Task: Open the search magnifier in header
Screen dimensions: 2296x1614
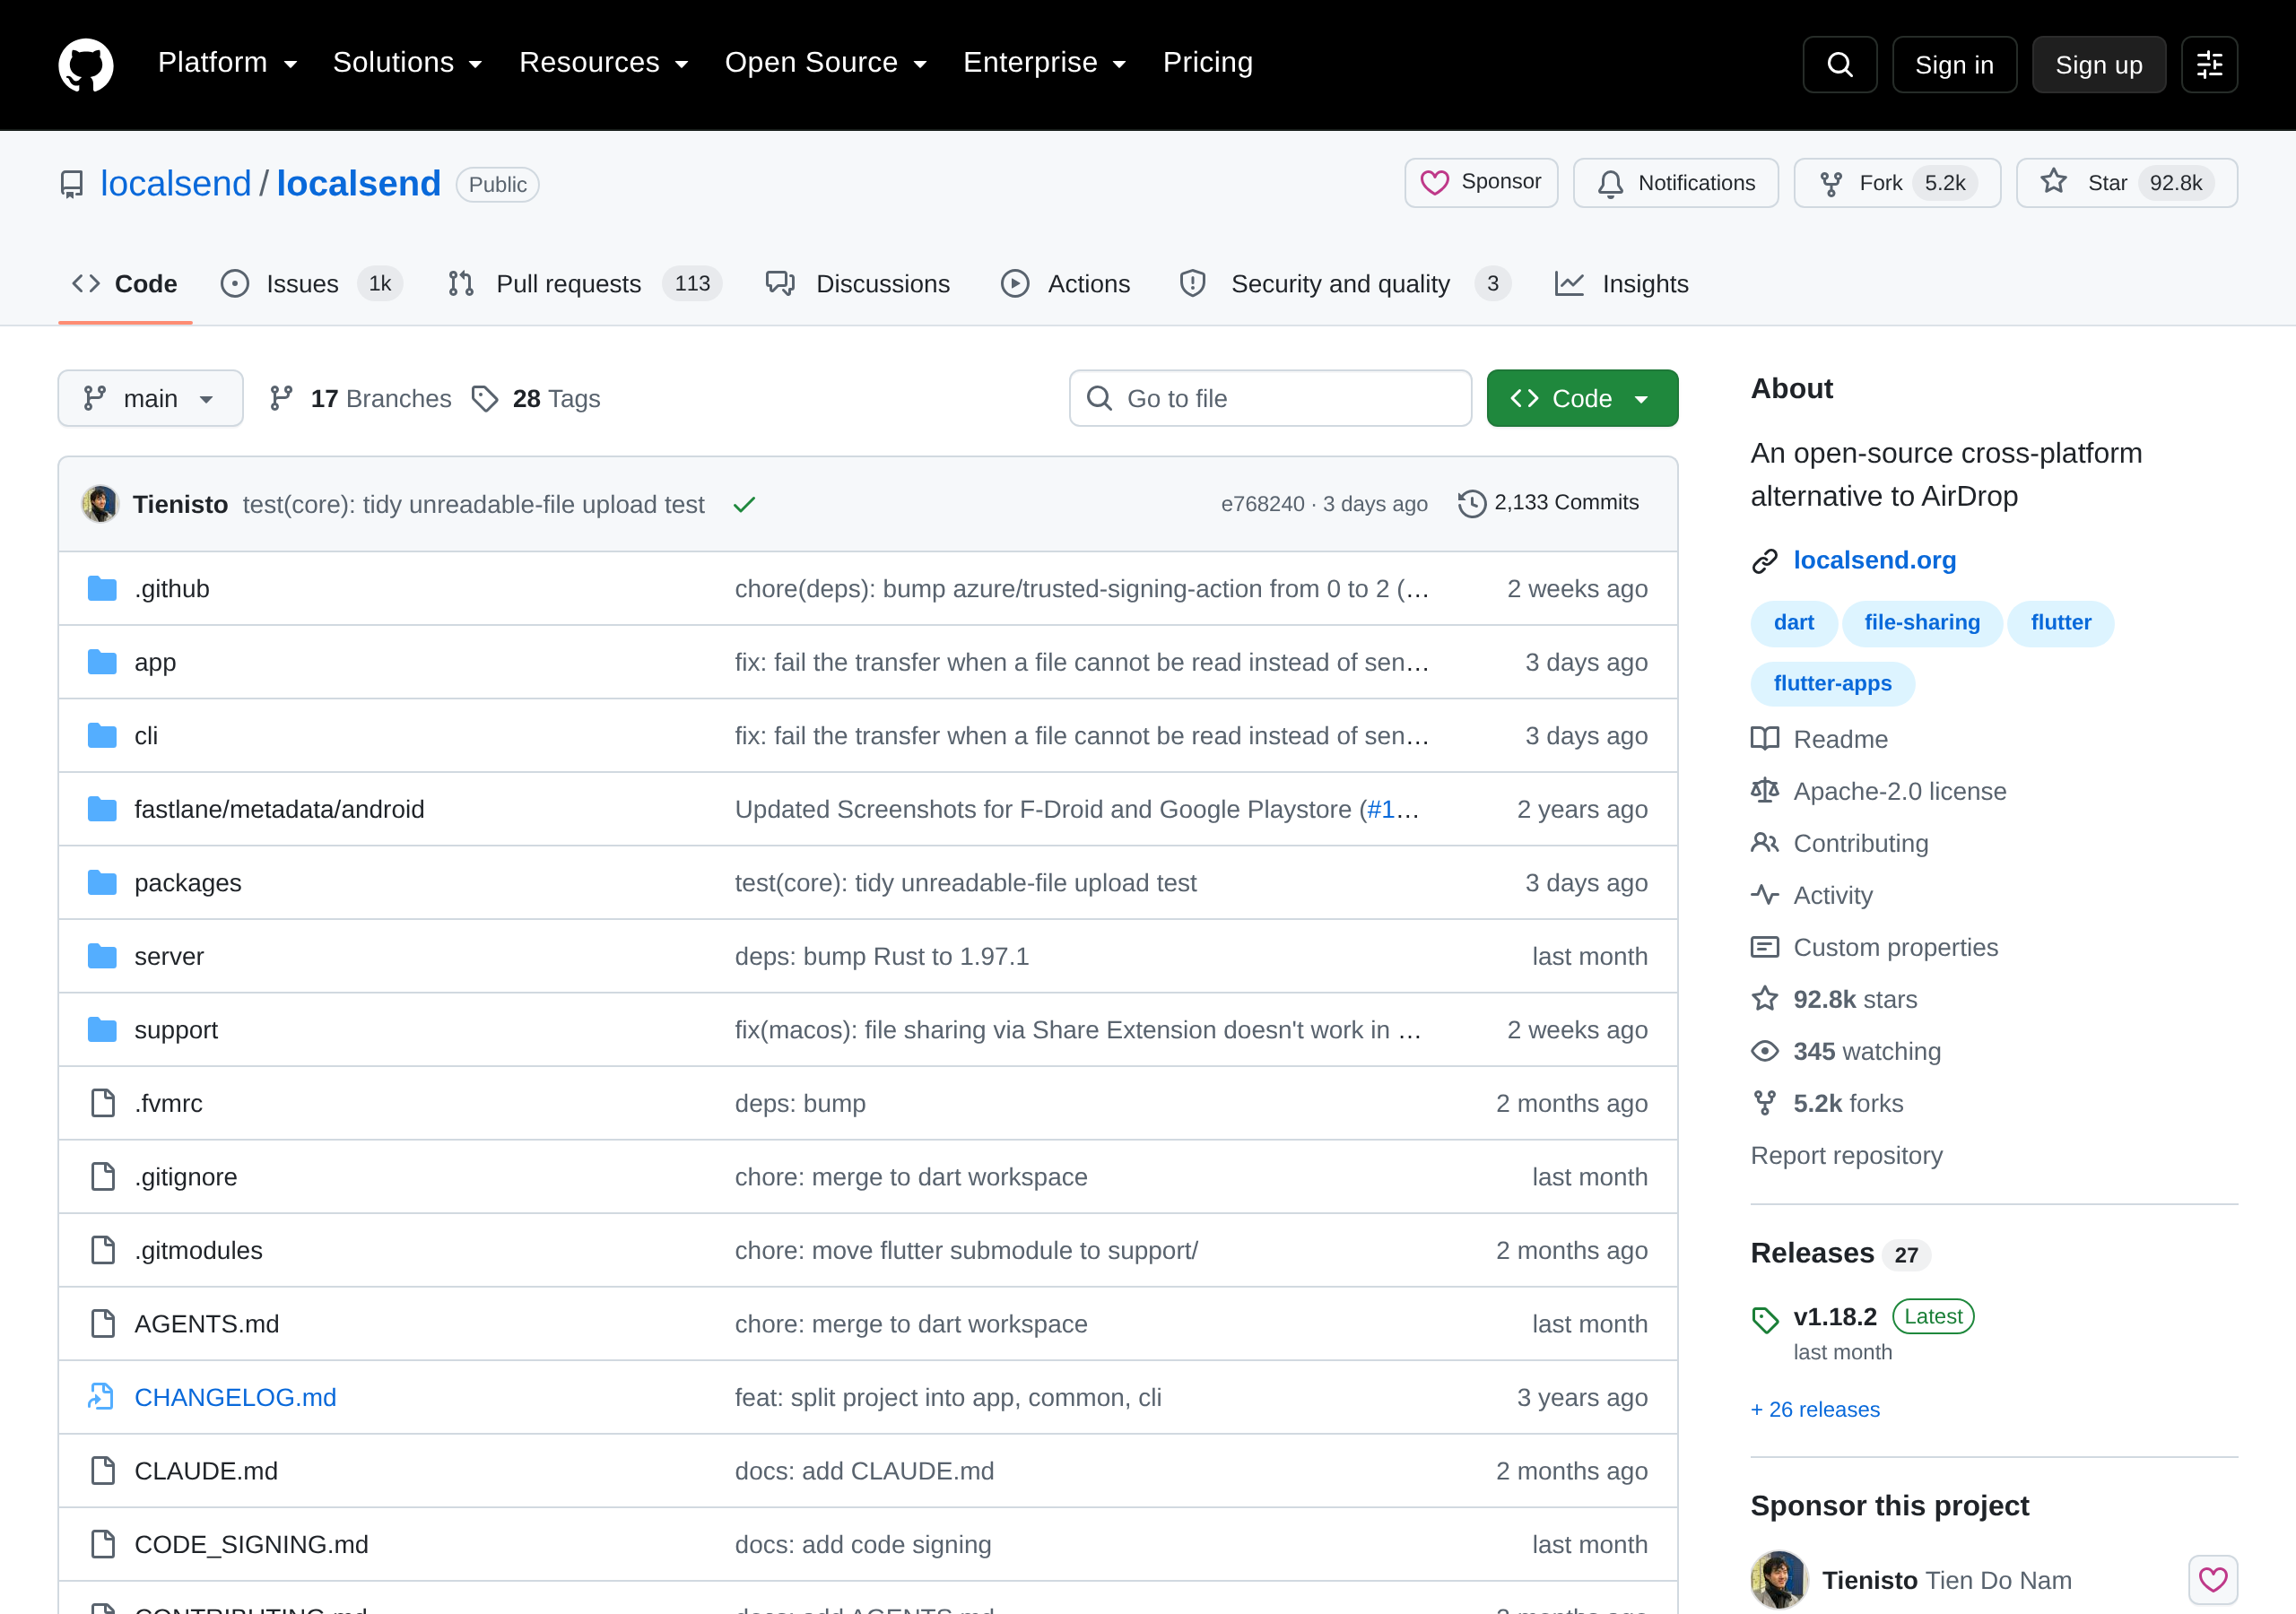Action: 1839,64
